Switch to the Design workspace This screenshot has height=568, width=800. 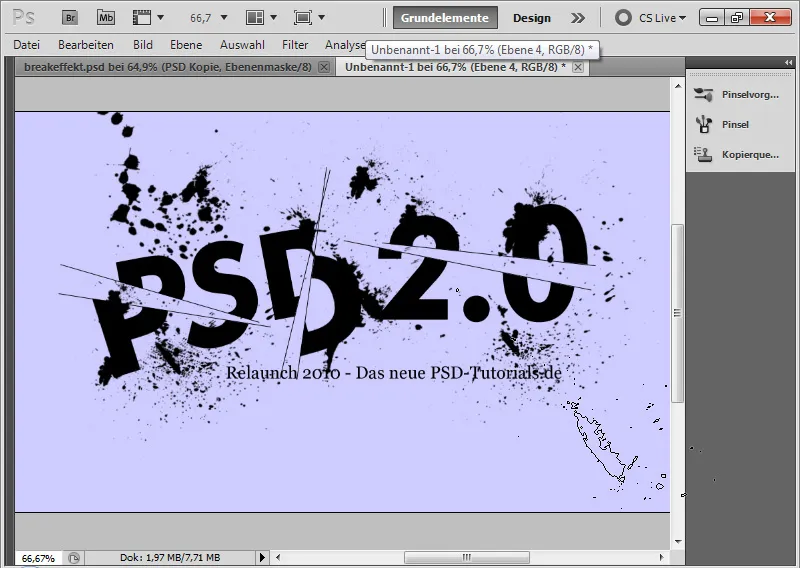point(532,18)
